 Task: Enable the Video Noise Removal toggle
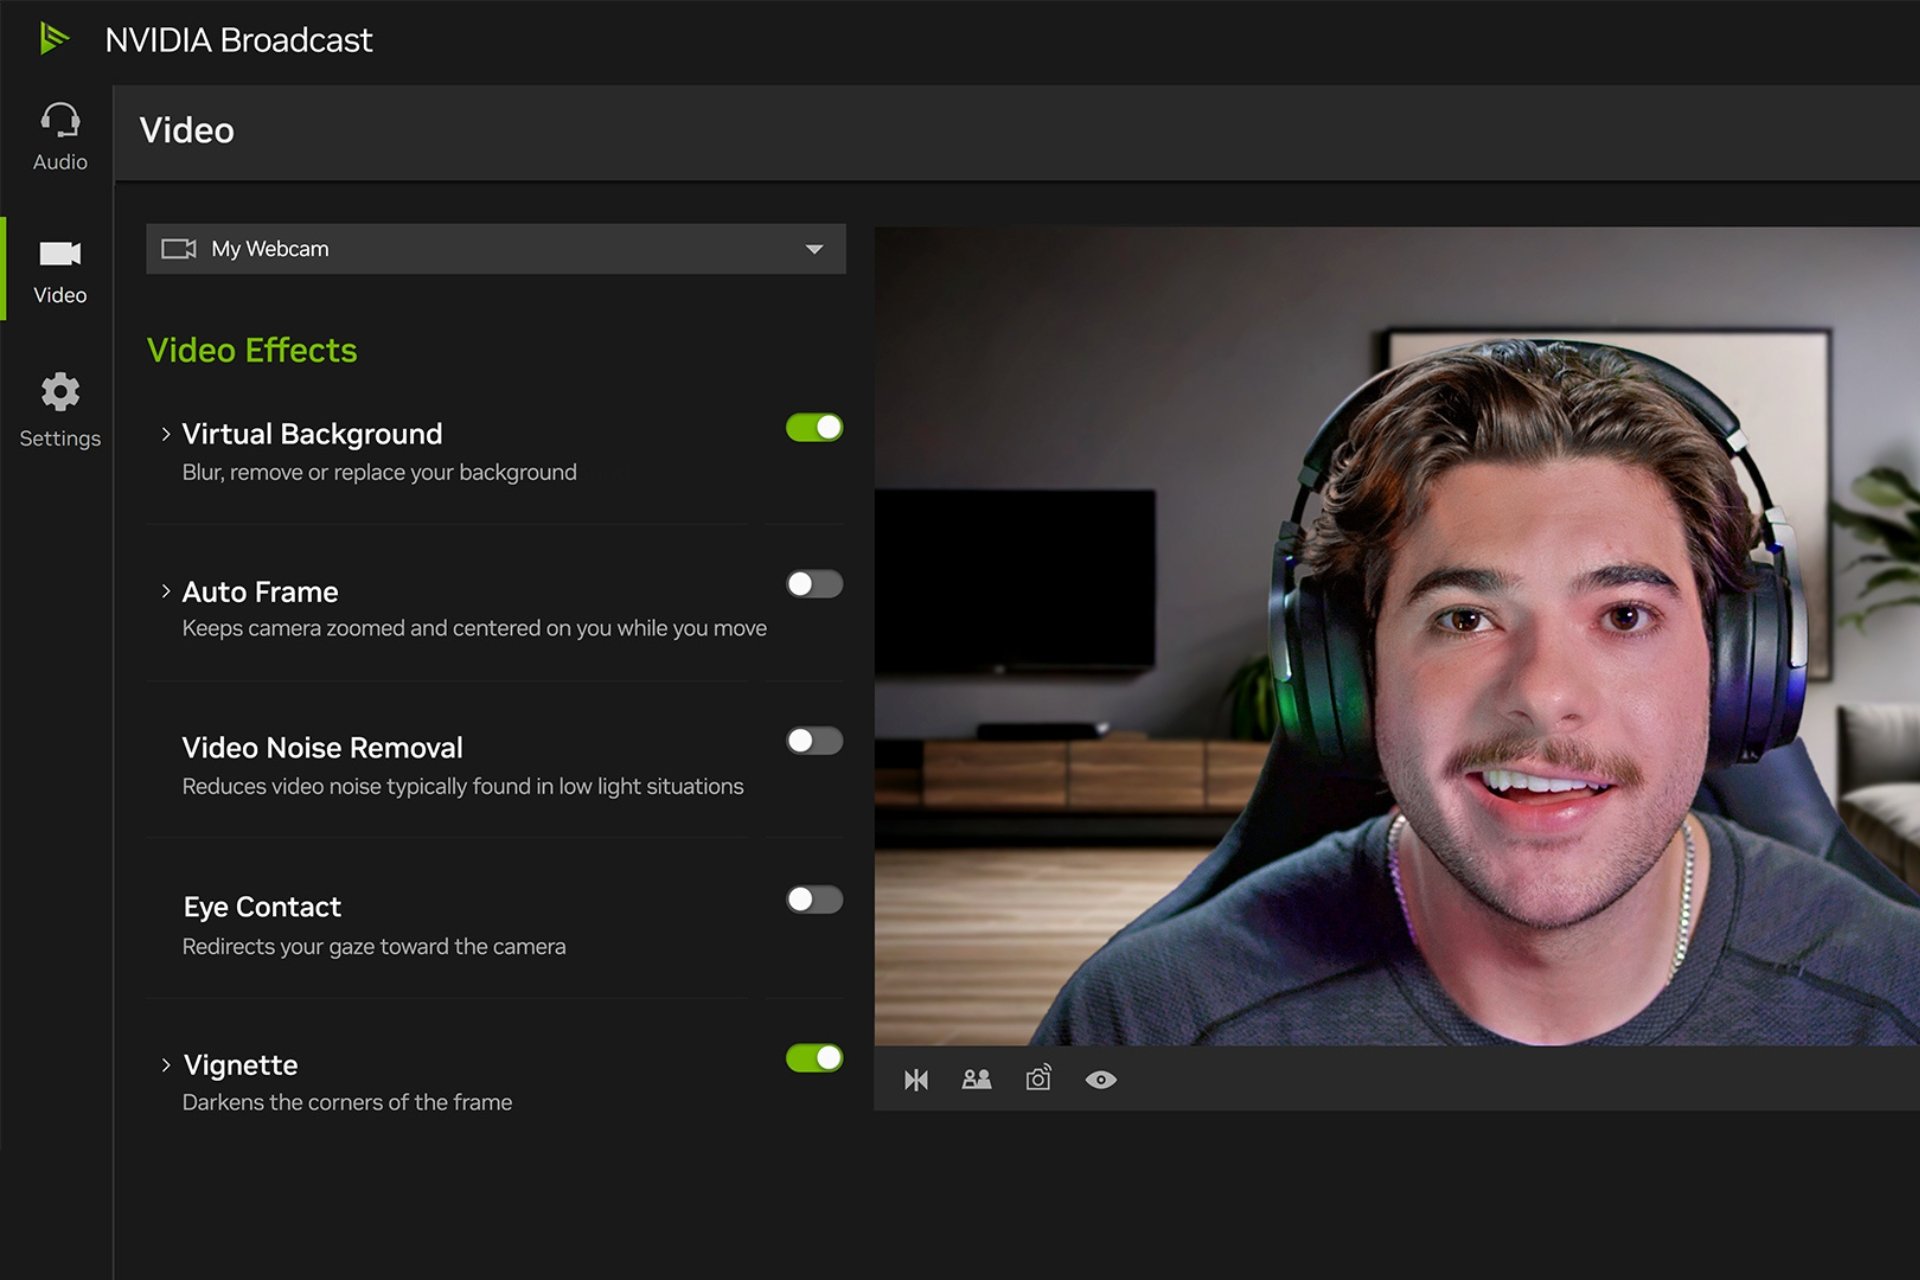[814, 741]
